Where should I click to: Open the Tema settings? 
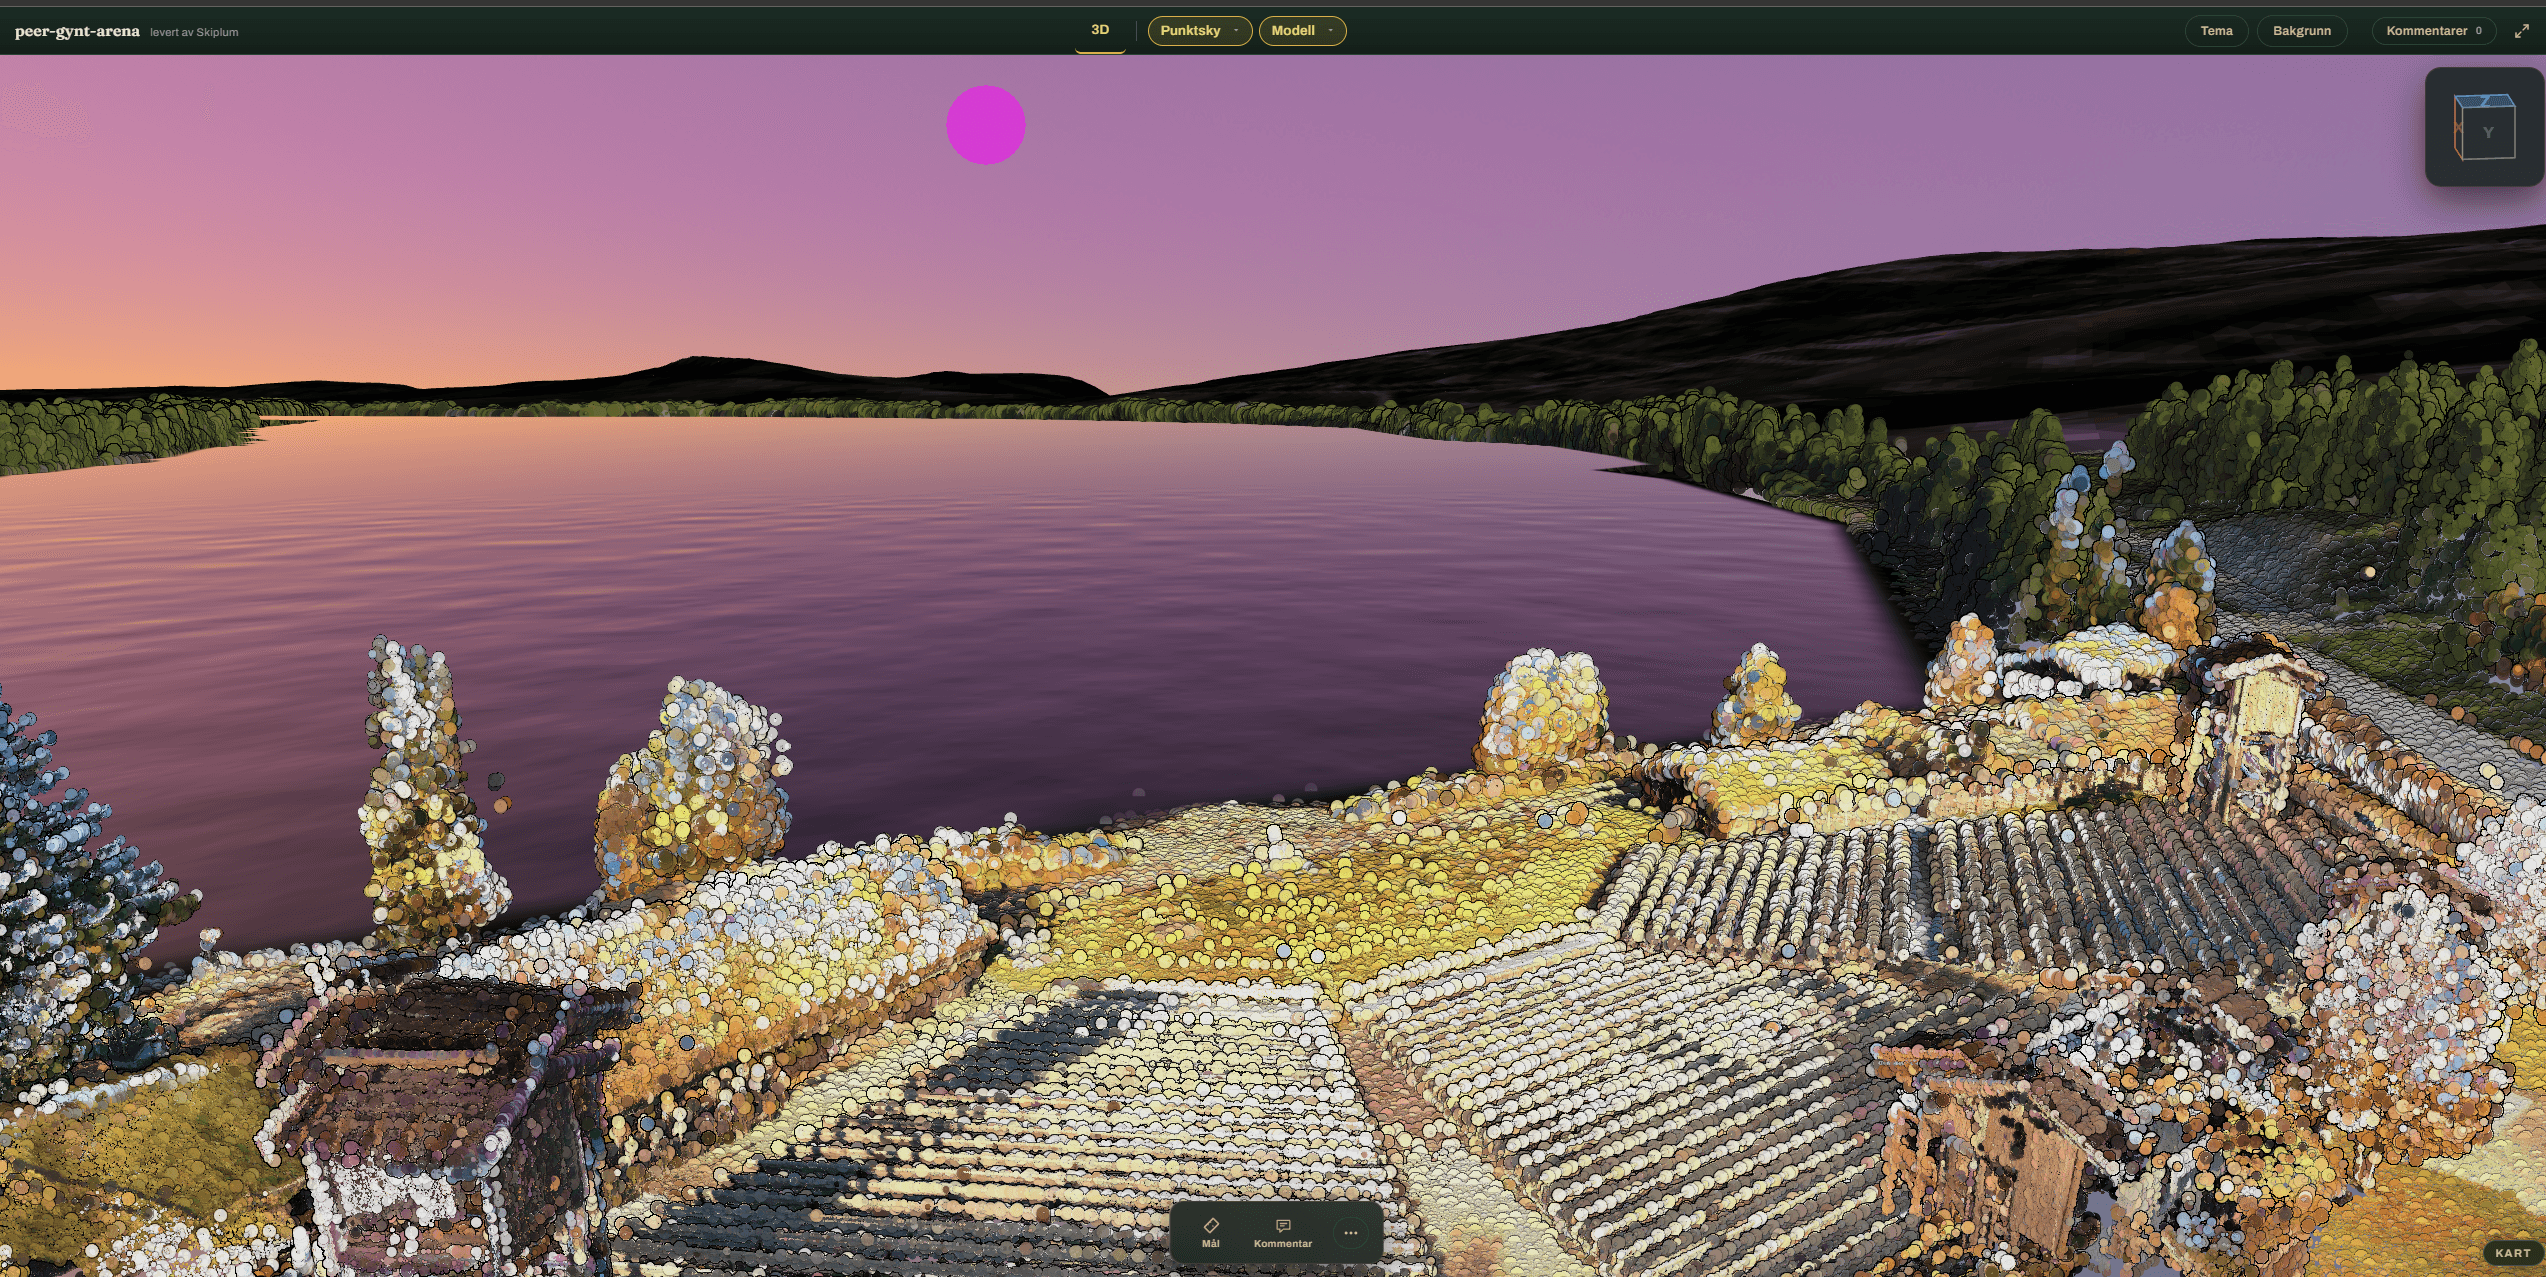[x=2216, y=31]
